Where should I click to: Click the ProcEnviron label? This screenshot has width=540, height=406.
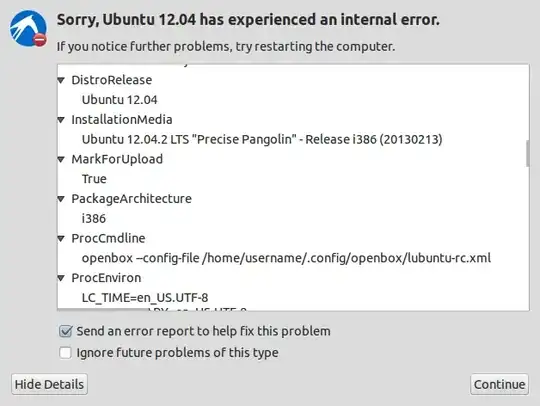coord(106,278)
